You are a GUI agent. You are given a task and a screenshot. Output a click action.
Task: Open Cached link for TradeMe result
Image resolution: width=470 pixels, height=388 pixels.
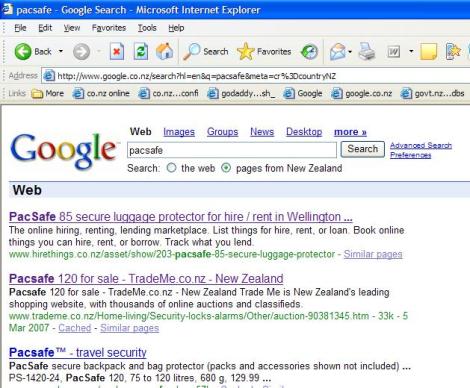pos(75,328)
